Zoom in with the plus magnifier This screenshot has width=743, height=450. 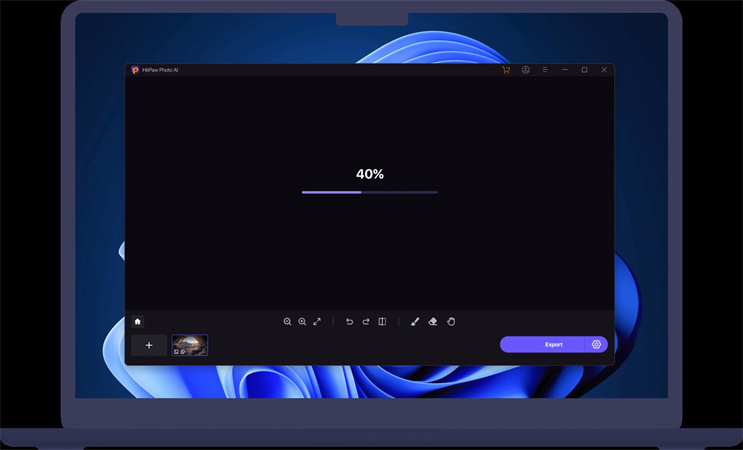(302, 322)
